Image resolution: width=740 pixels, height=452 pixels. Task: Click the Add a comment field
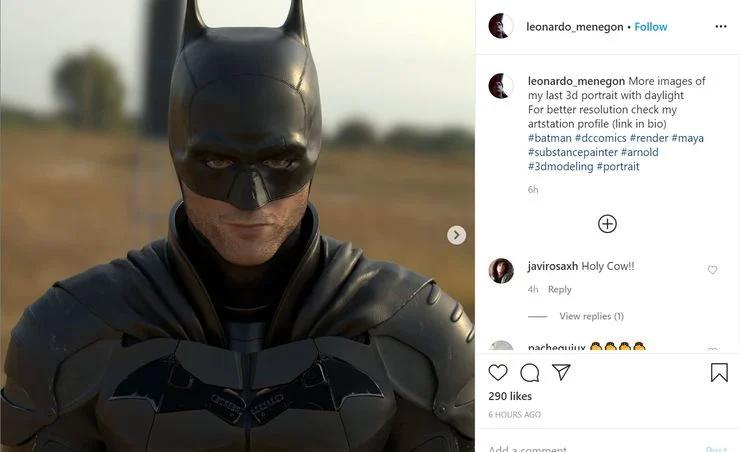pyautogui.click(x=580, y=448)
